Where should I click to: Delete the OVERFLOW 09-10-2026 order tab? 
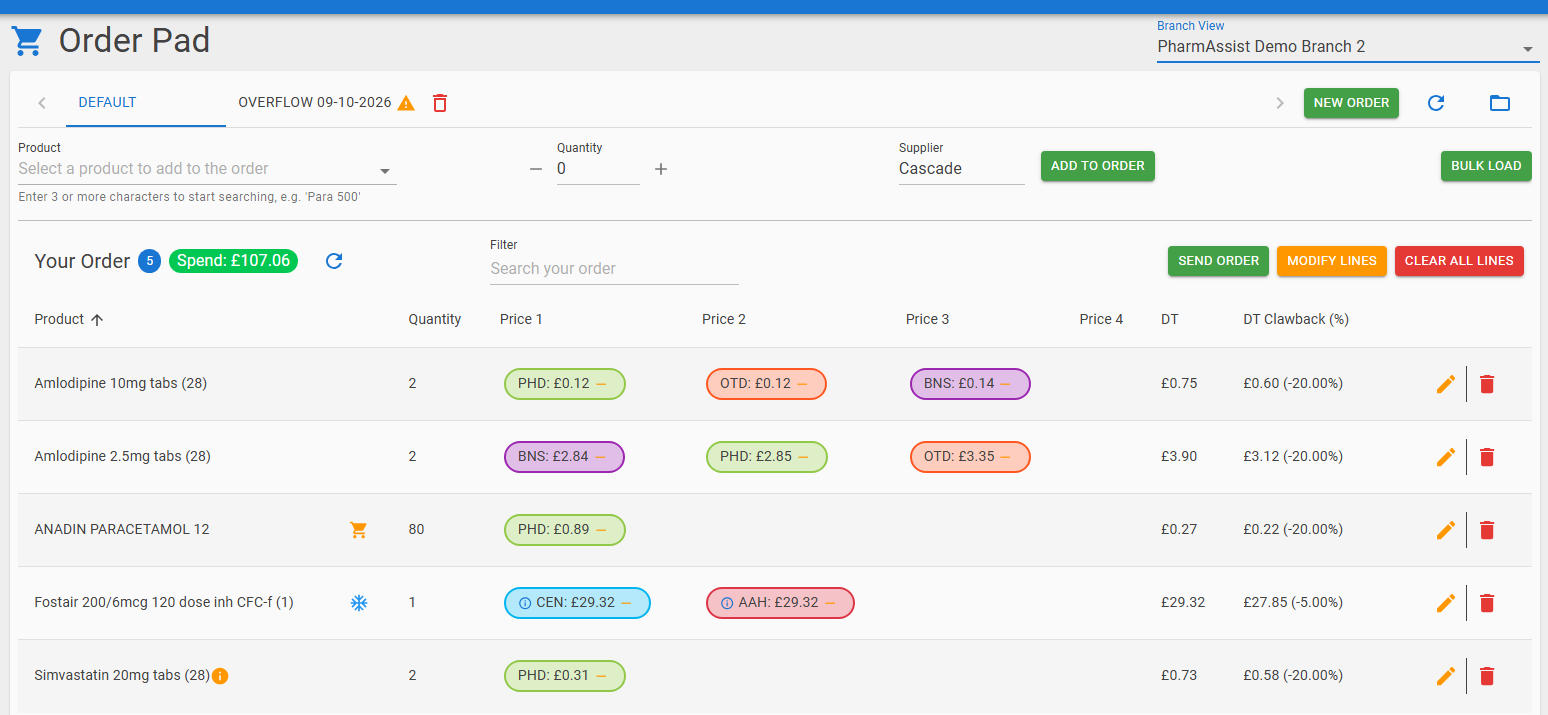pyautogui.click(x=440, y=103)
